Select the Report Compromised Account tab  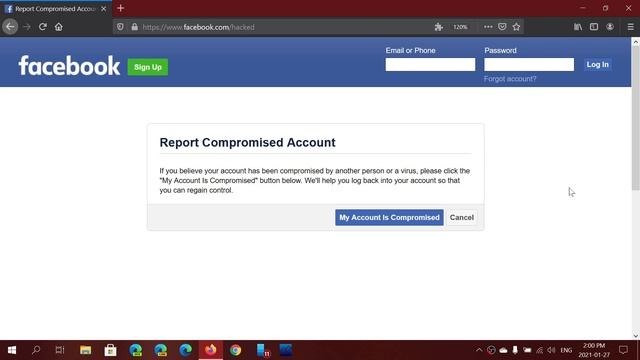56,9
